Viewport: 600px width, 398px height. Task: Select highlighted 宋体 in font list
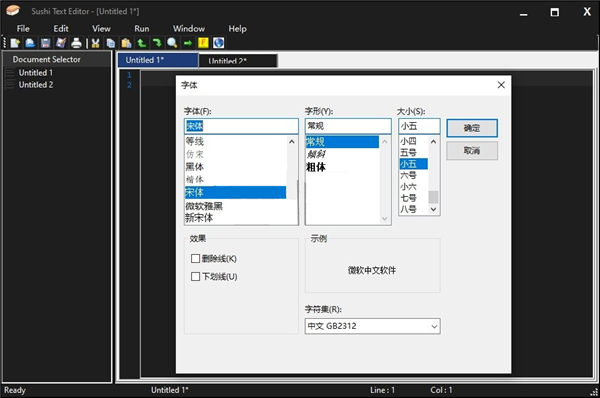(235, 192)
